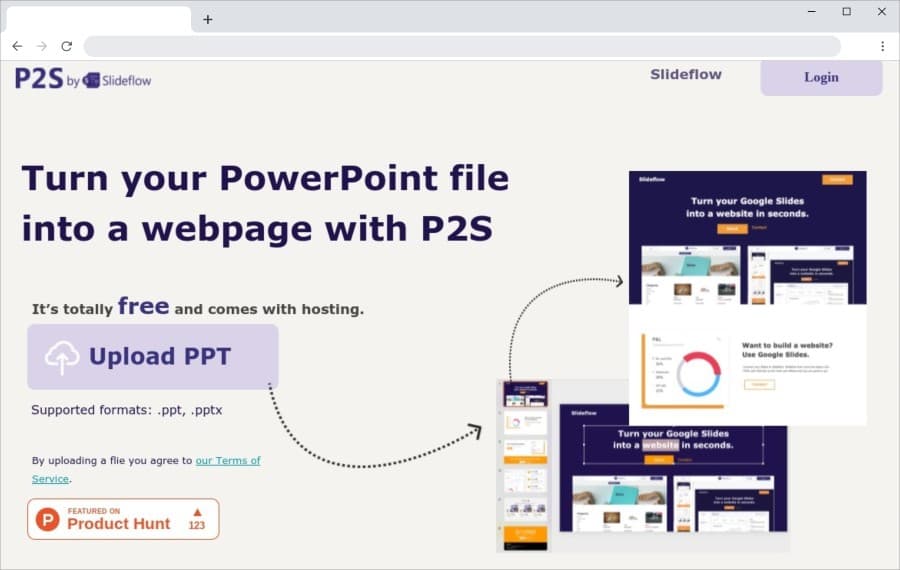Screen dimensions: 900x570
Task: Click the large 'free' word
Action: tap(143, 306)
